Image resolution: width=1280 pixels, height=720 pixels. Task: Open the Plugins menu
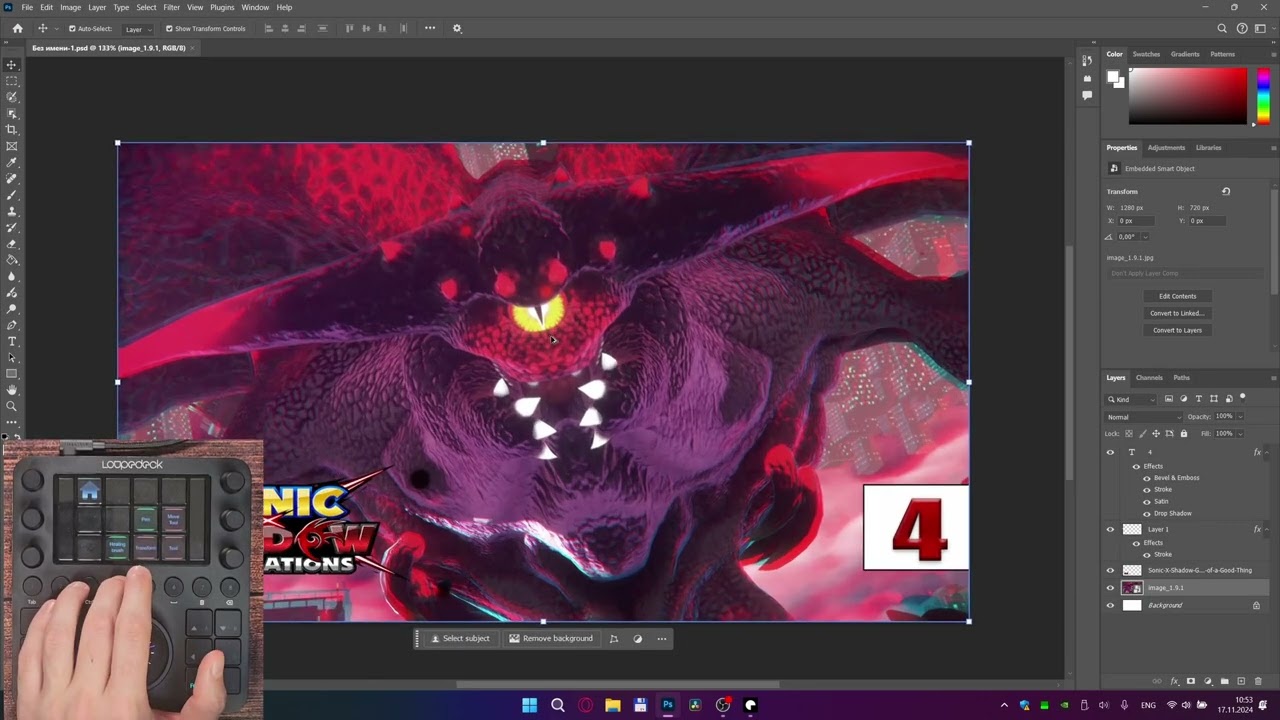[x=222, y=7]
